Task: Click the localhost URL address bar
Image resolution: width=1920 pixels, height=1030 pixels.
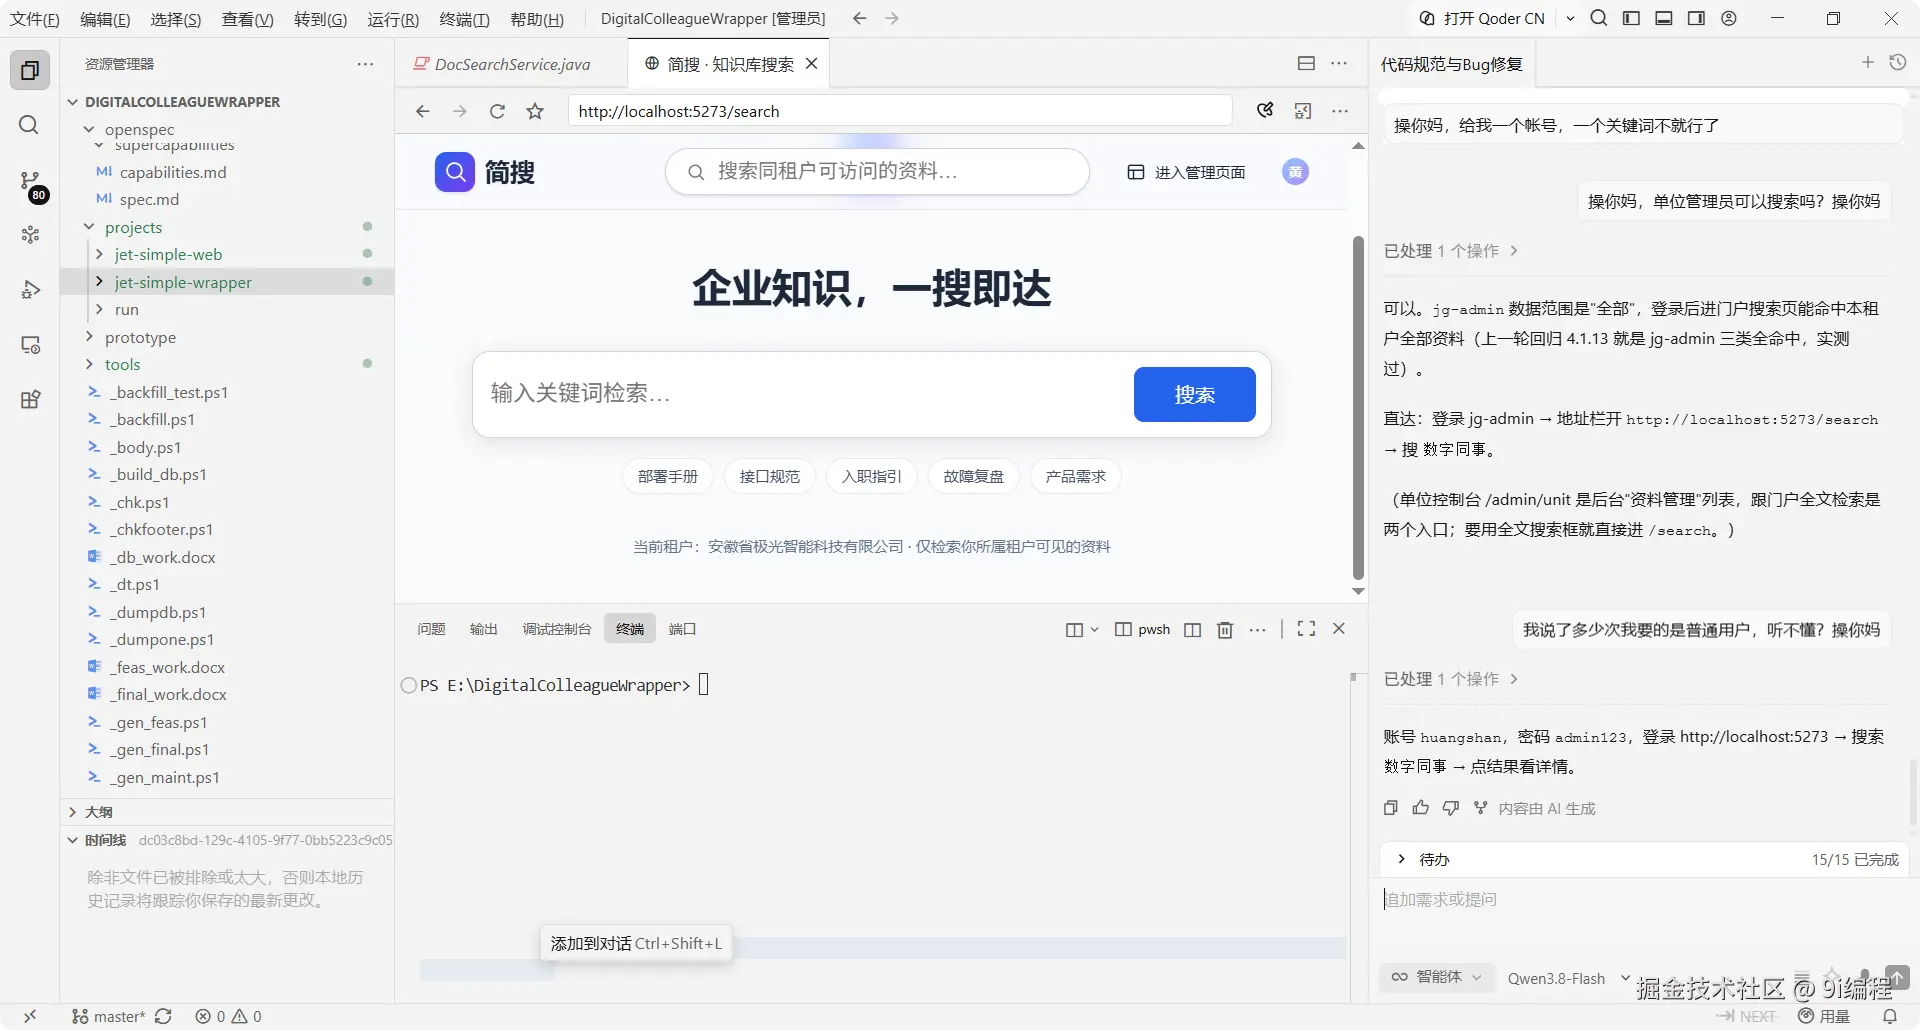Action: [900, 111]
